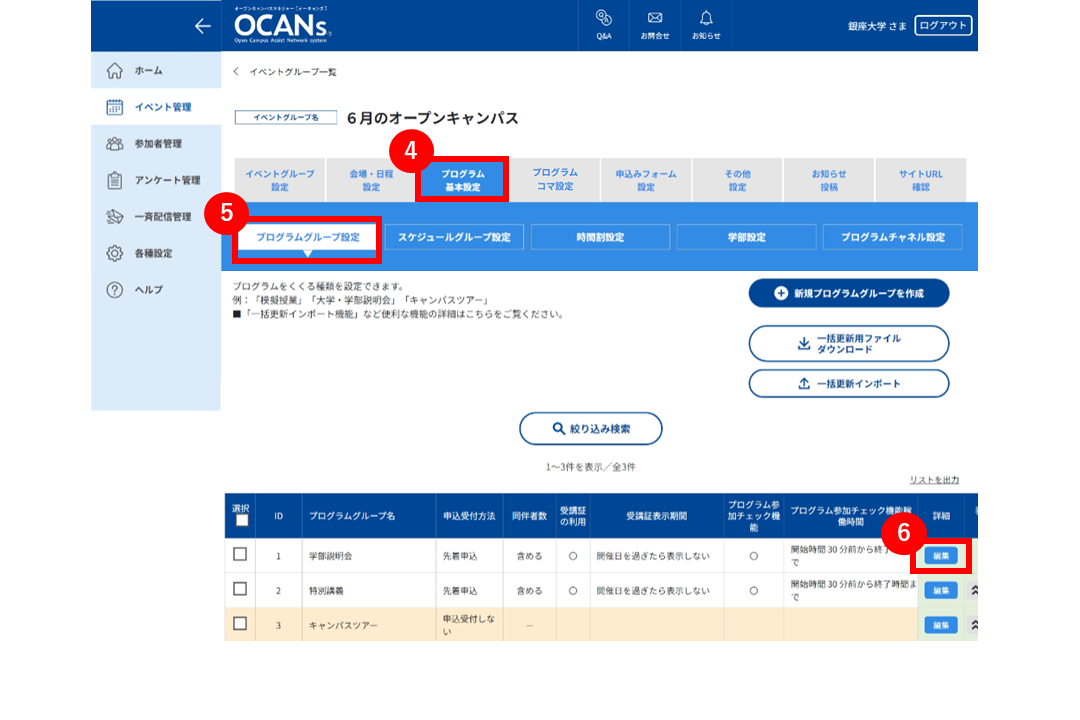Click the 1〜3件を表示/全3件 count text
This screenshot has height=720, width=1080.
pos(590,467)
